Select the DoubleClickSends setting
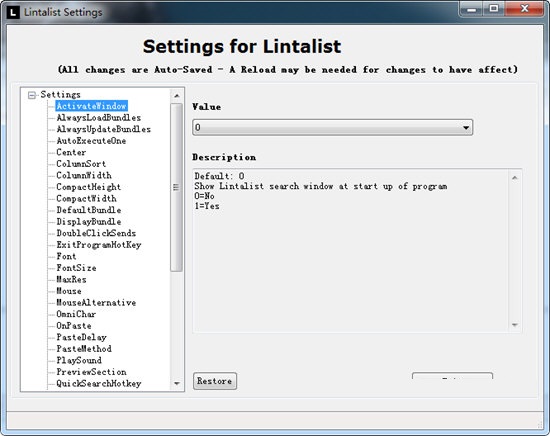 point(96,233)
